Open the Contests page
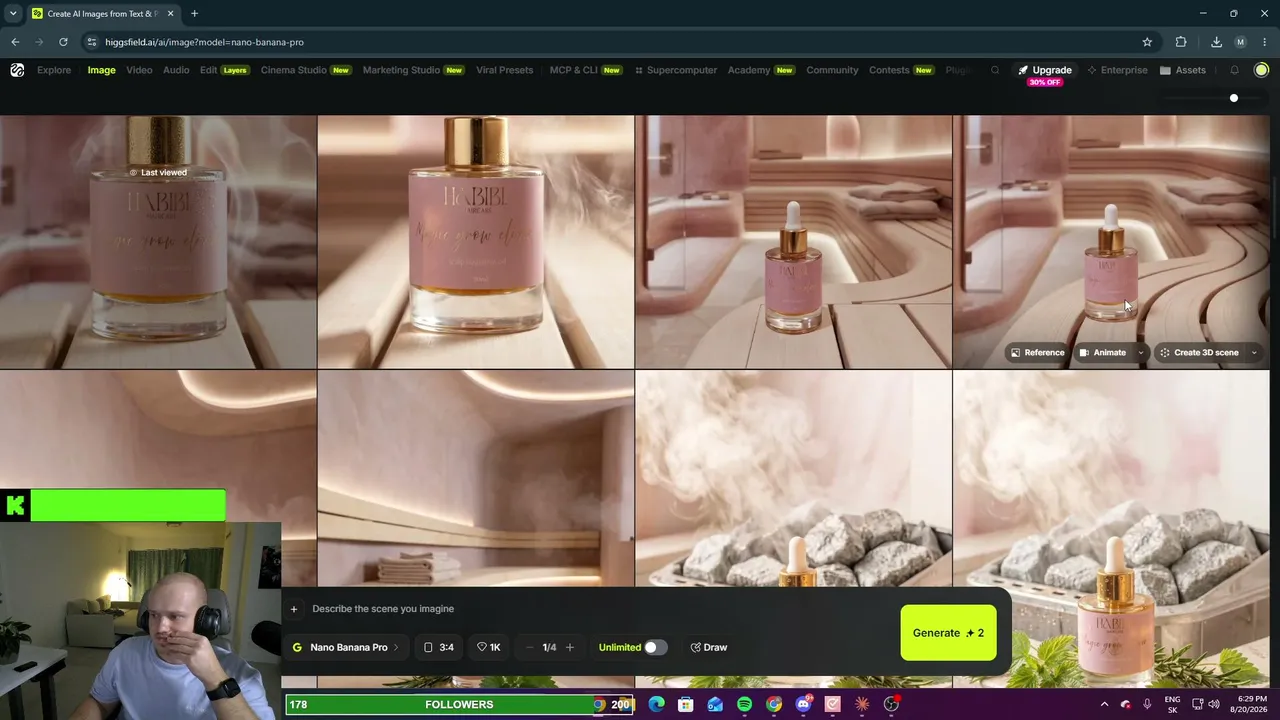 point(901,70)
